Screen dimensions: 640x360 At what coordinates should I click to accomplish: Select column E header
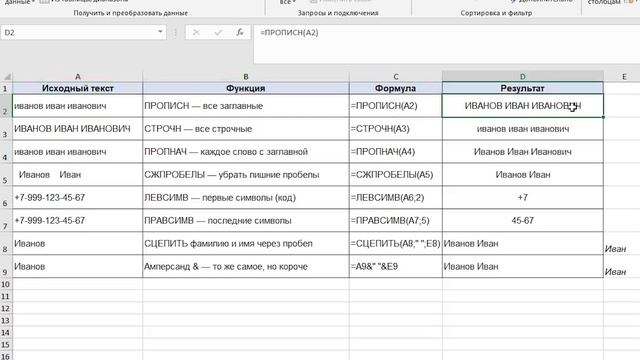(624, 76)
